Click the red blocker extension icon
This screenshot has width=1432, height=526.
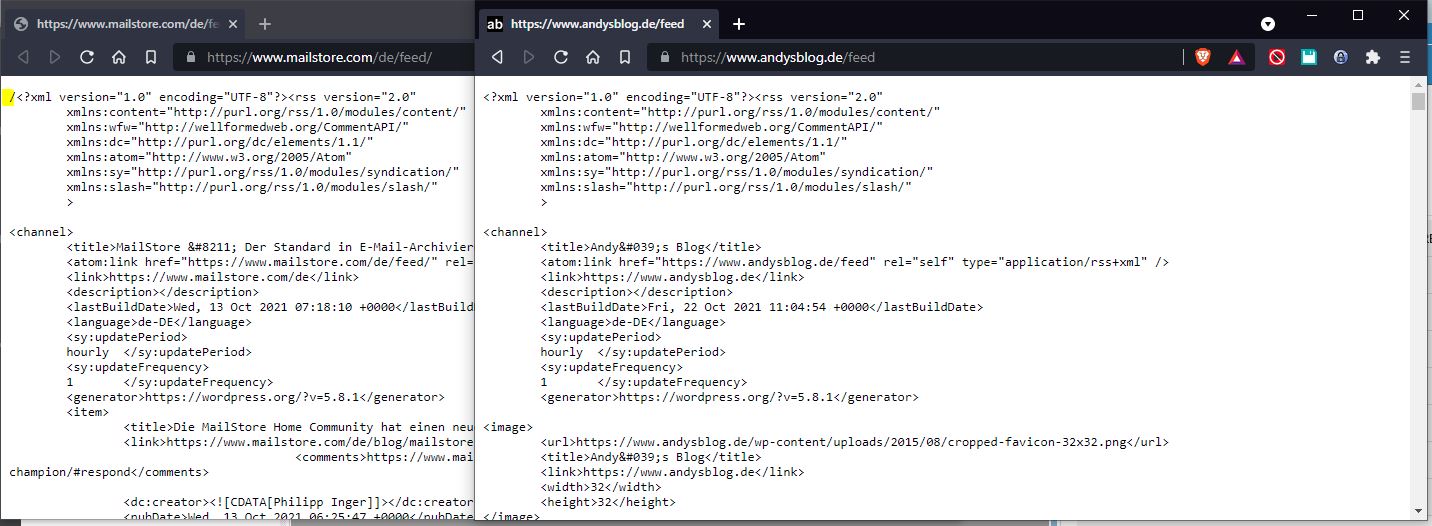(1277, 57)
